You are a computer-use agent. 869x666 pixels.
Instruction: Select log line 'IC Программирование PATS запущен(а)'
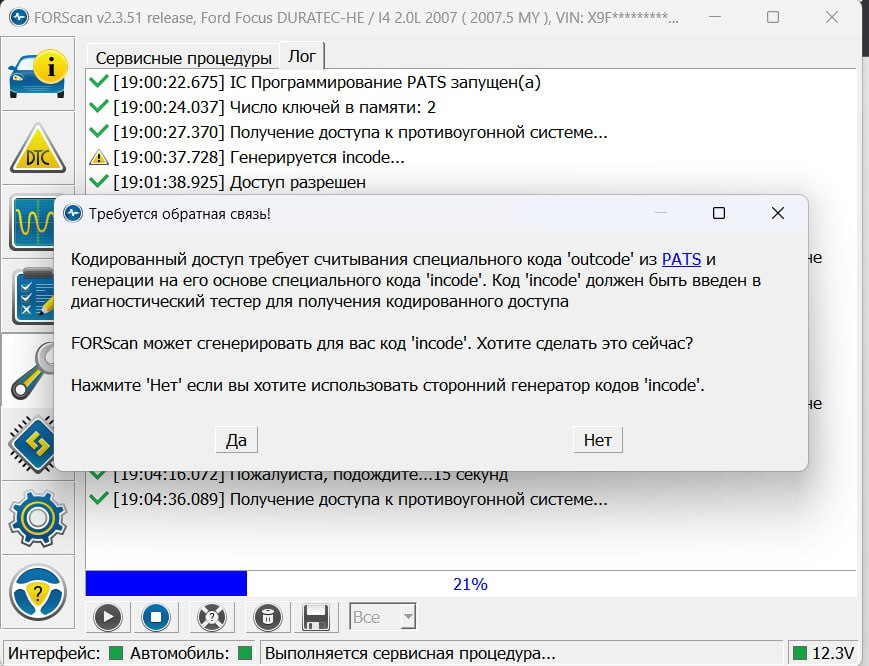pyautogui.click(x=327, y=82)
